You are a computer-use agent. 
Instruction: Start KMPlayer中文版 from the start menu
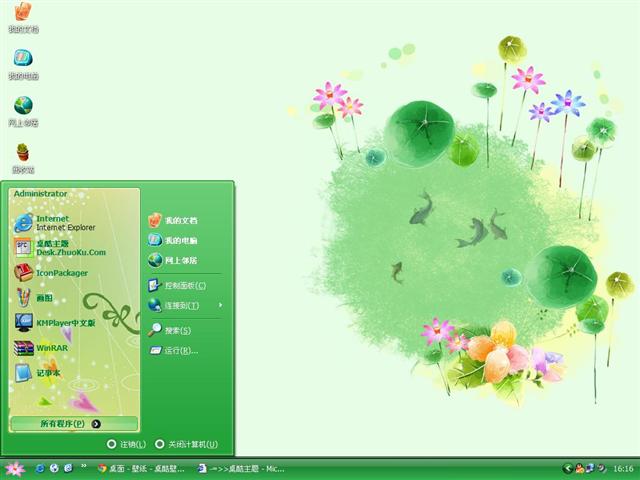[x=55, y=322]
